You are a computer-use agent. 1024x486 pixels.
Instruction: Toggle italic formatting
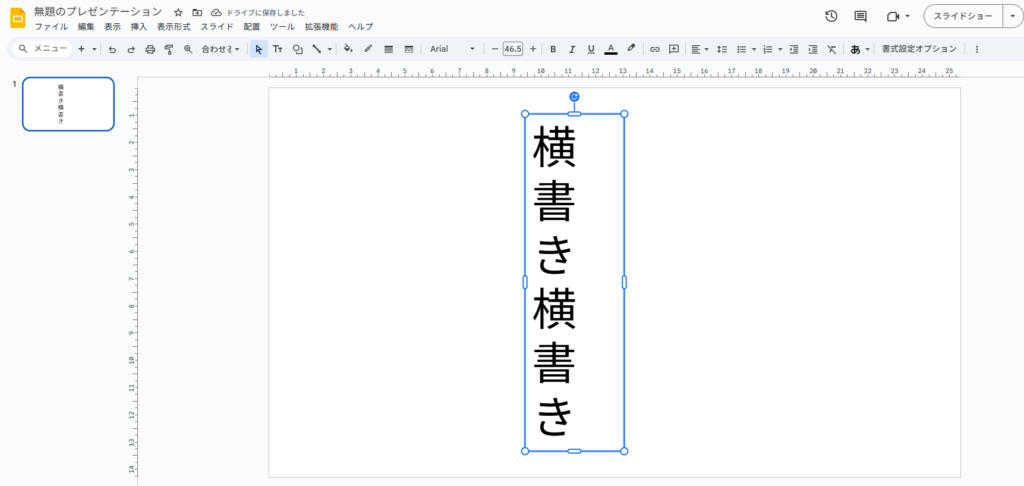click(x=572, y=48)
